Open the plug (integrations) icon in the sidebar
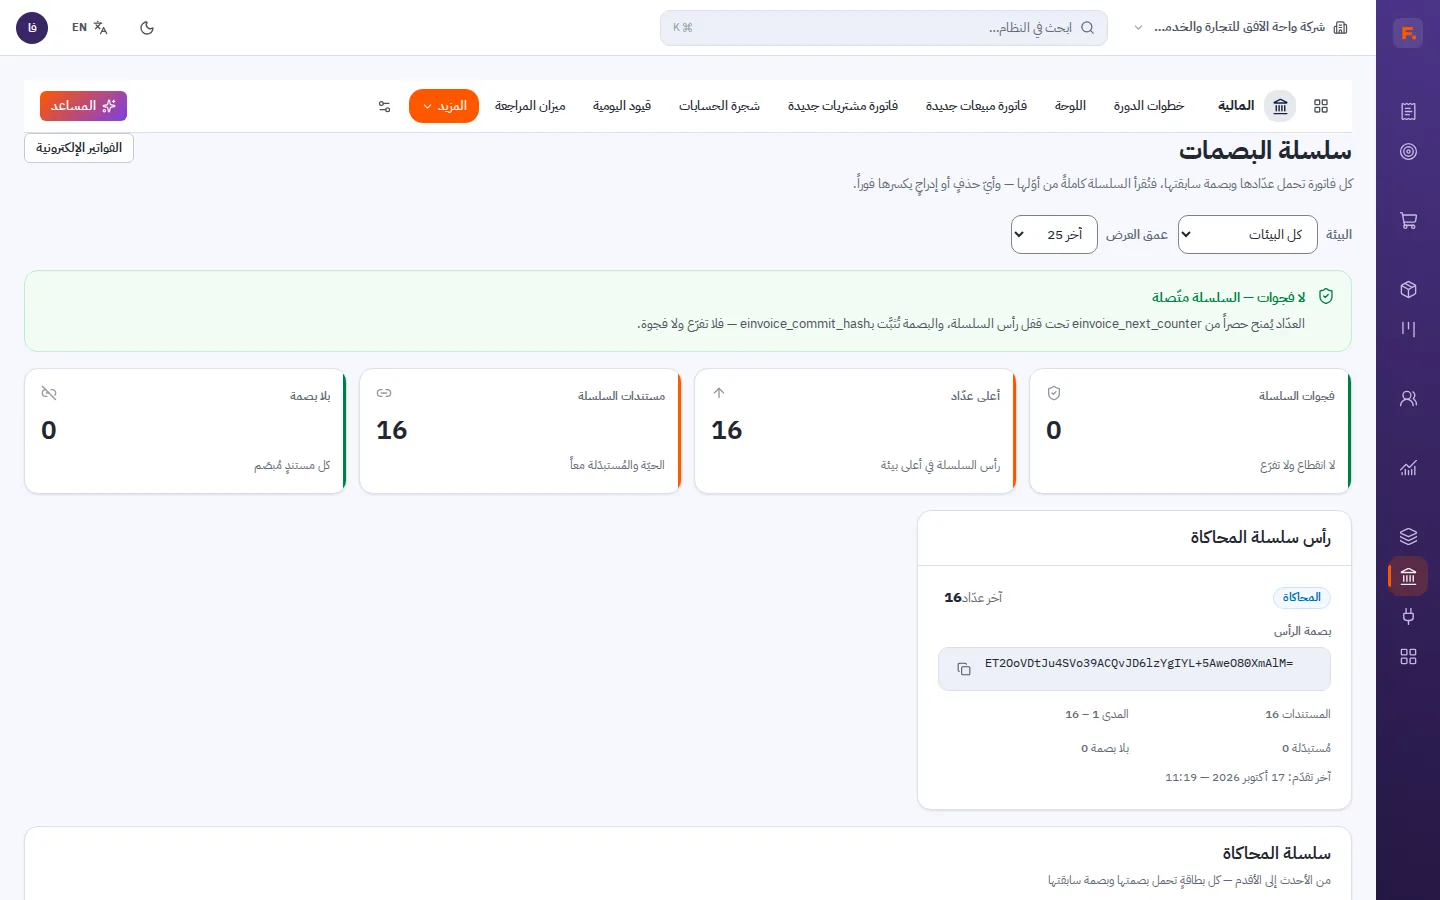Screen dimensions: 1440x900 tap(1408, 616)
